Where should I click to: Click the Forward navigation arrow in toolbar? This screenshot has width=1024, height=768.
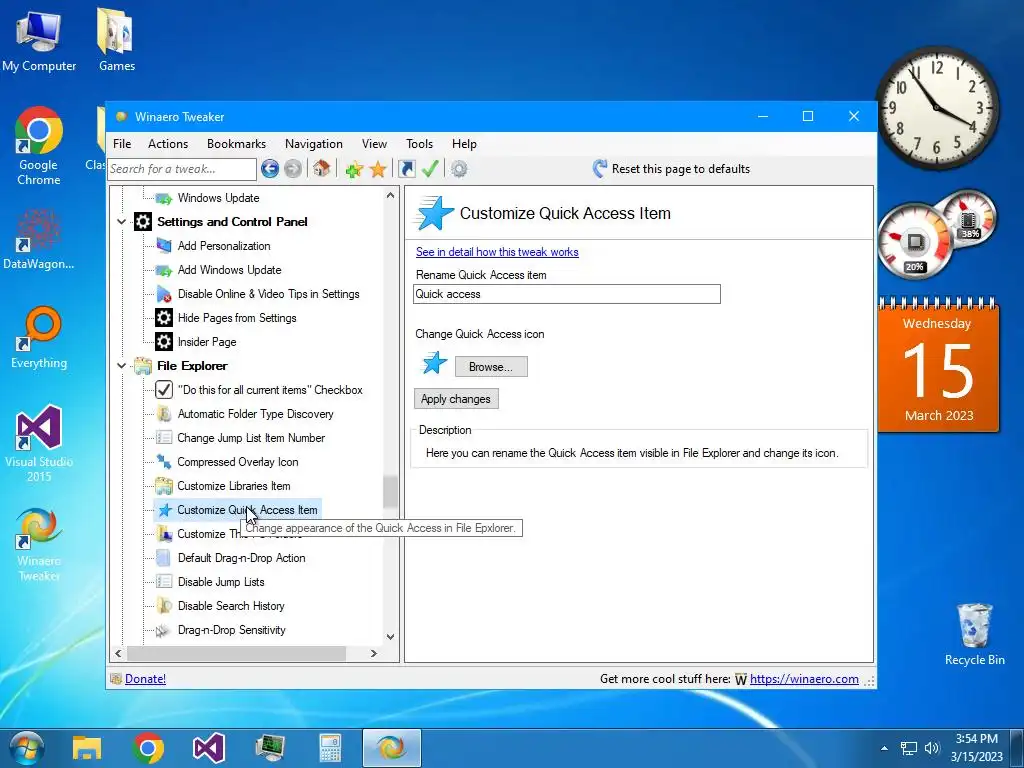point(293,169)
